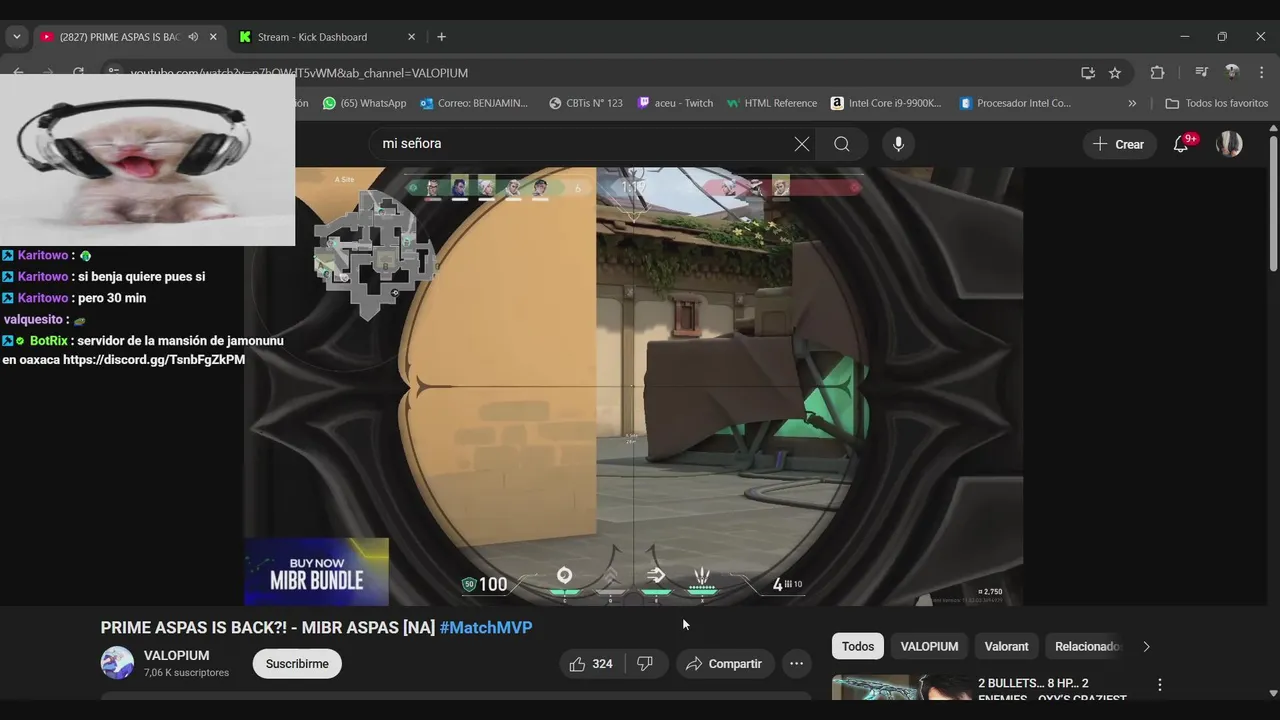Open the VALOPIUM channel avatar
Viewport: 1280px width, 720px height.
click(117, 663)
